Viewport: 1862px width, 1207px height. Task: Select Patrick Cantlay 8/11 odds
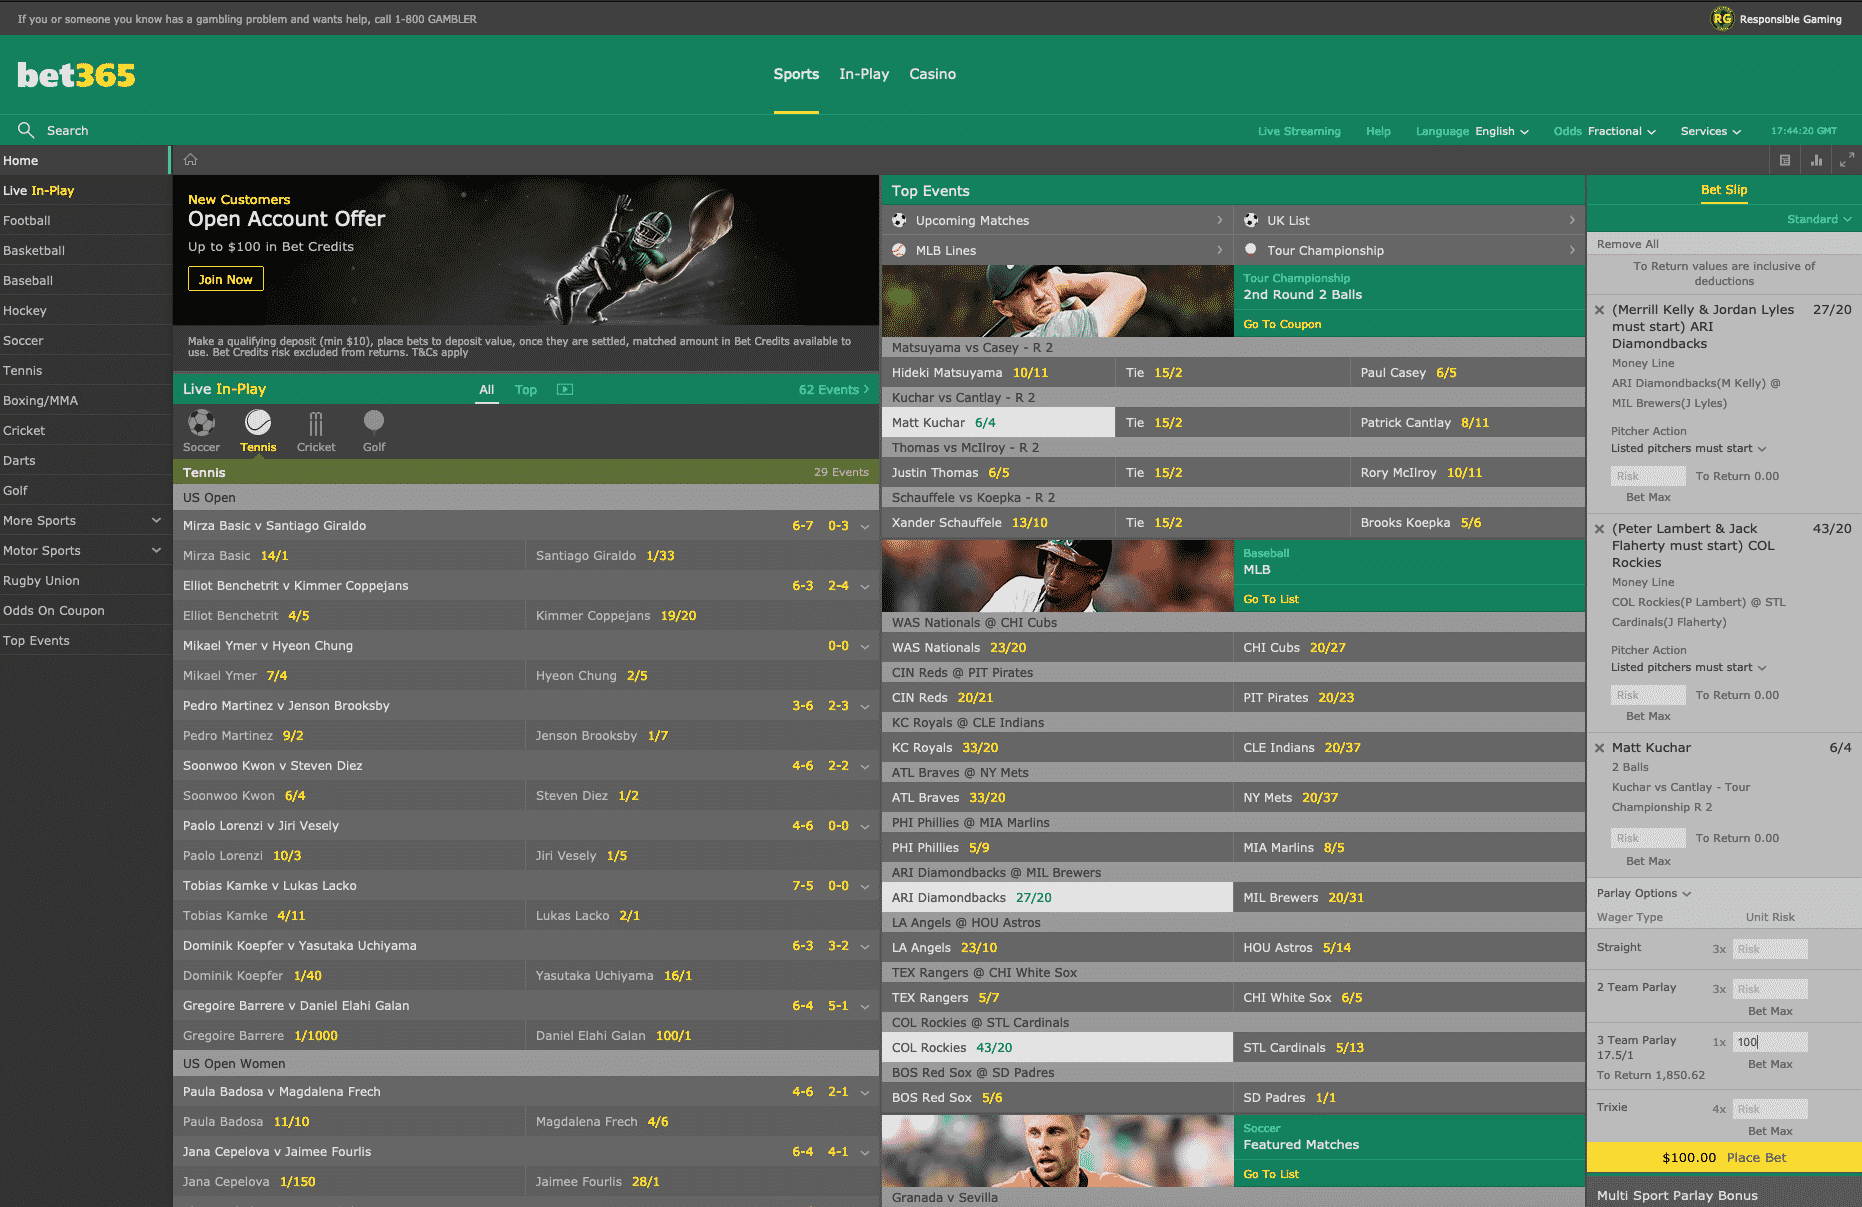1467,422
